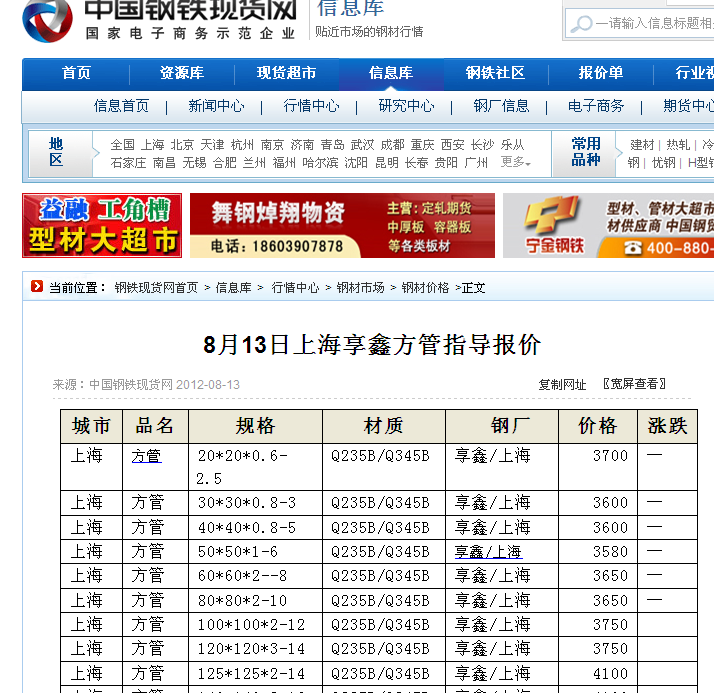The width and height of the screenshot is (714, 693).
Task: Click 宽屏查看 widescreen view
Action: (x=634, y=384)
